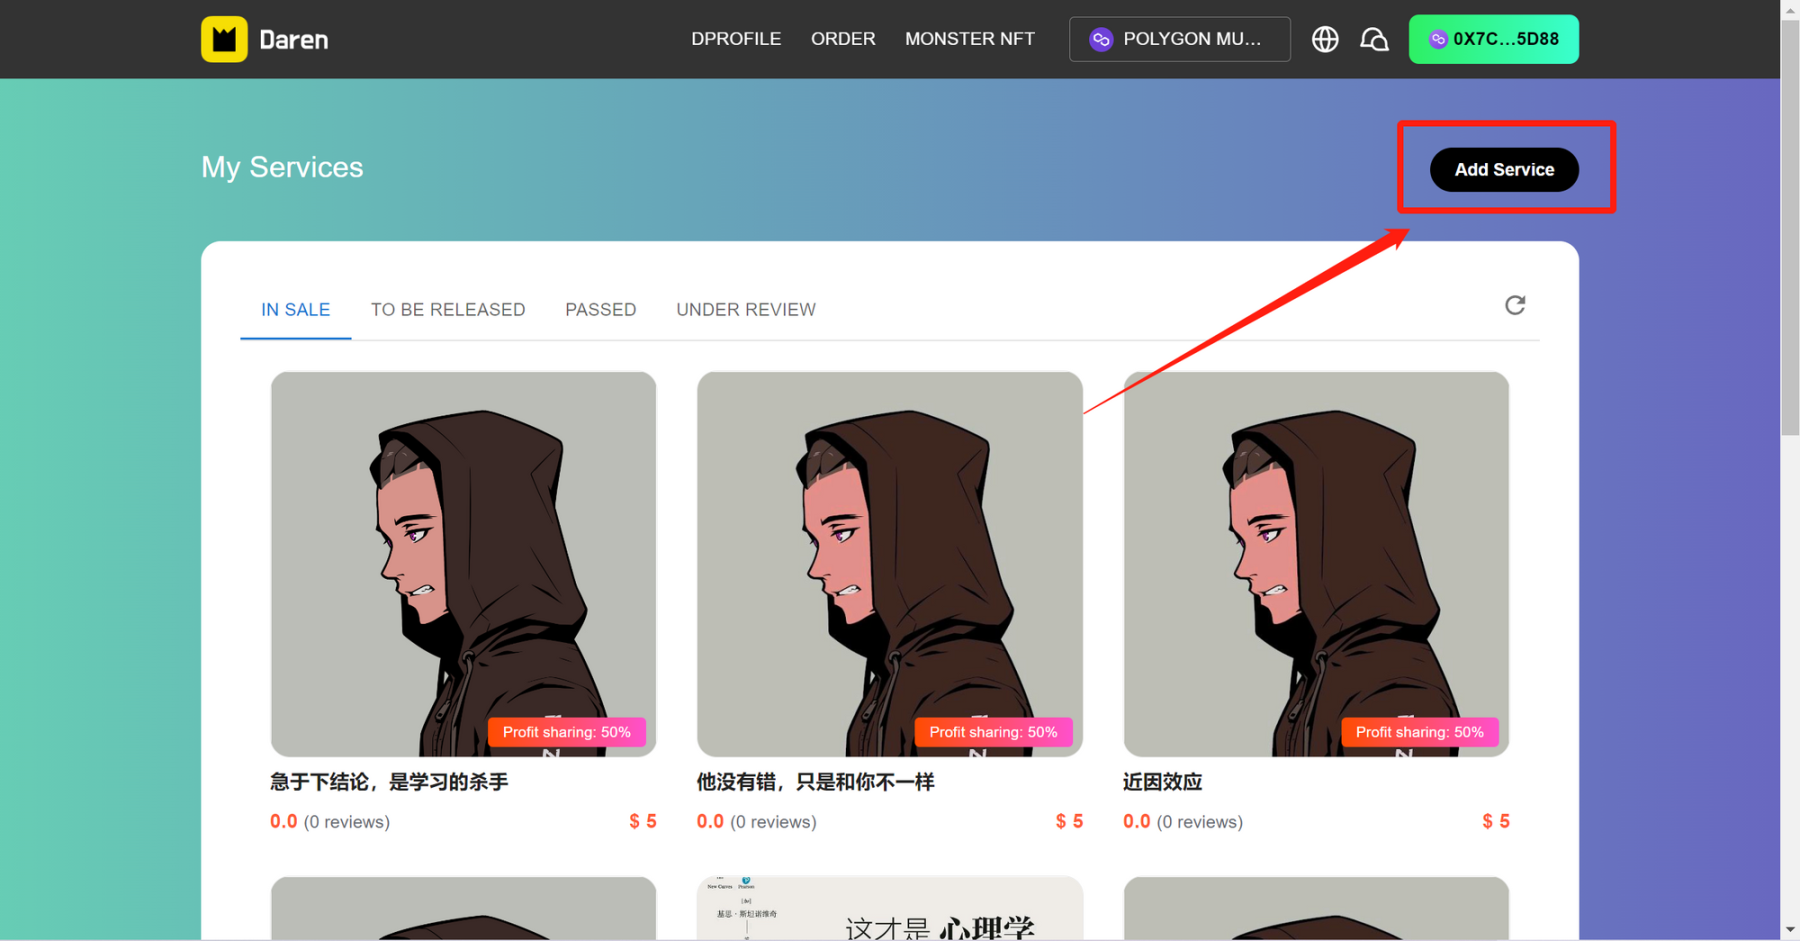This screenshot has height=941, width=1800.
Task: Click the Polygon network chain icon
Action: 1101,39
